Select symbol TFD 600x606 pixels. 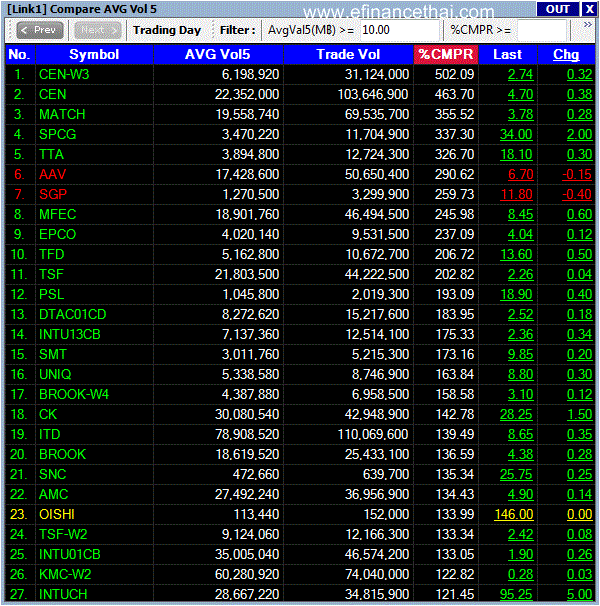(51, 255)
